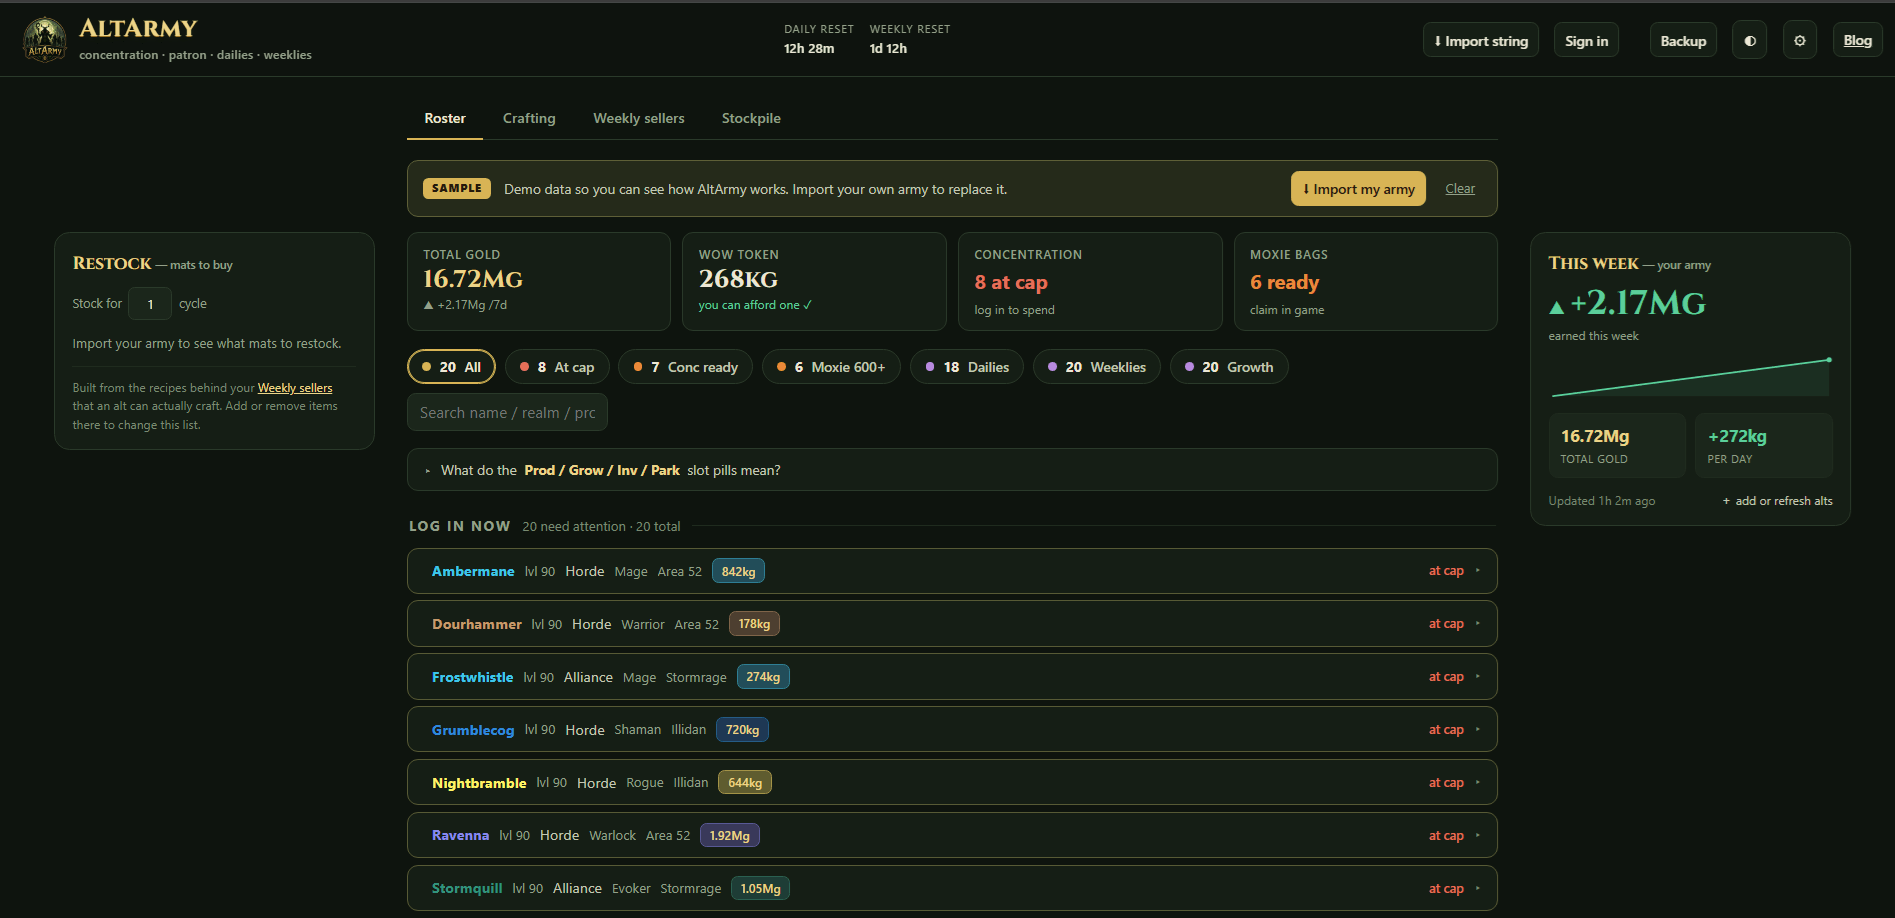Screen dimensions: 1895x918
Task: Click the Total Gold stat card
Action: point(538,281)
